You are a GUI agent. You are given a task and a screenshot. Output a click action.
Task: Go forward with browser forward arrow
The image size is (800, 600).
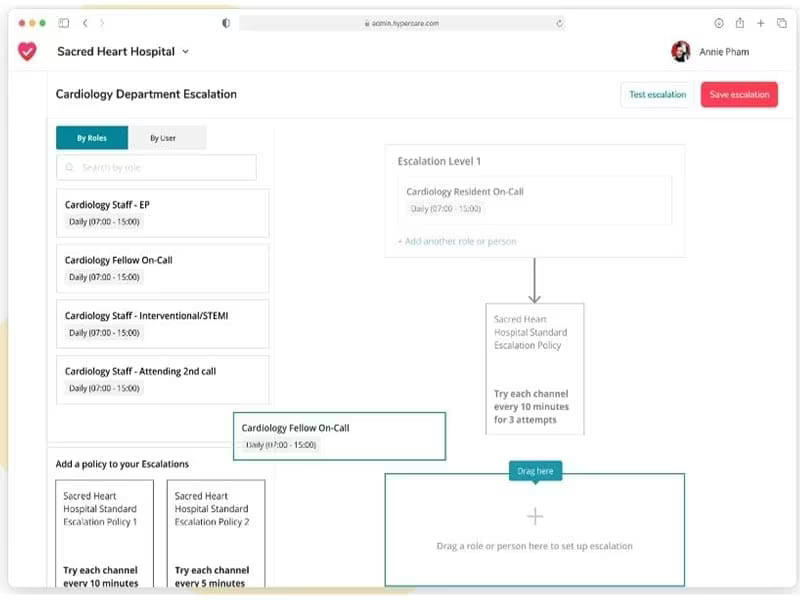click(x=102, y=23)
